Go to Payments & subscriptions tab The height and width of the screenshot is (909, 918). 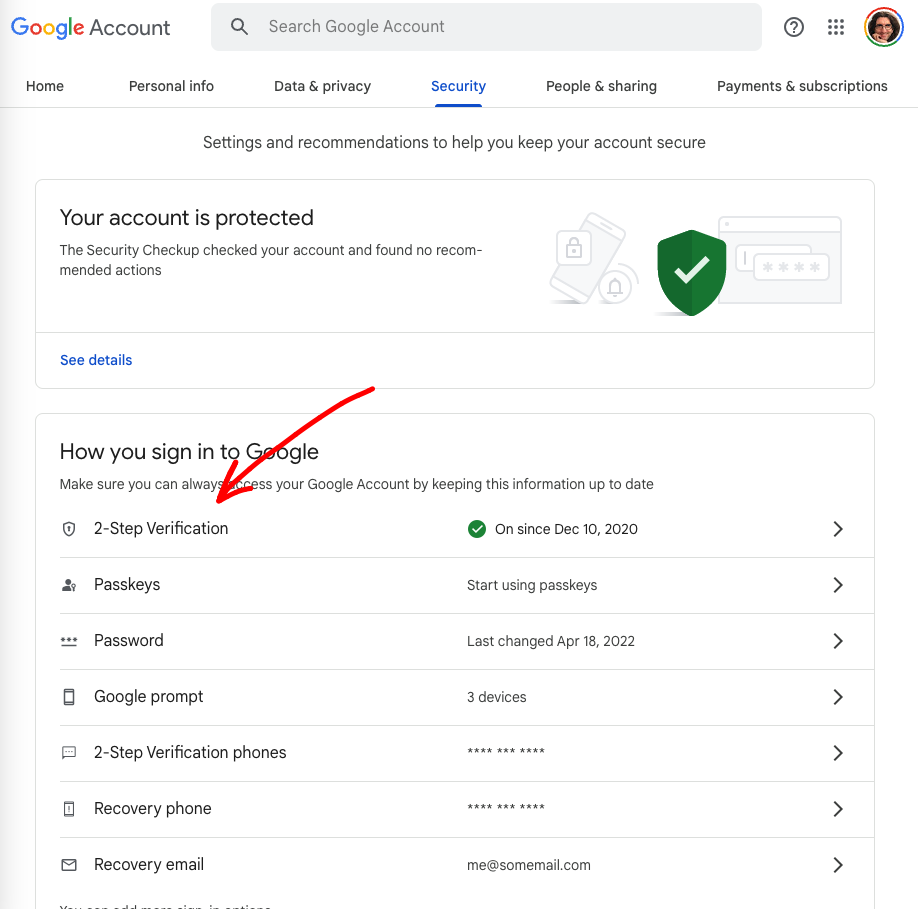click(802, 86)
